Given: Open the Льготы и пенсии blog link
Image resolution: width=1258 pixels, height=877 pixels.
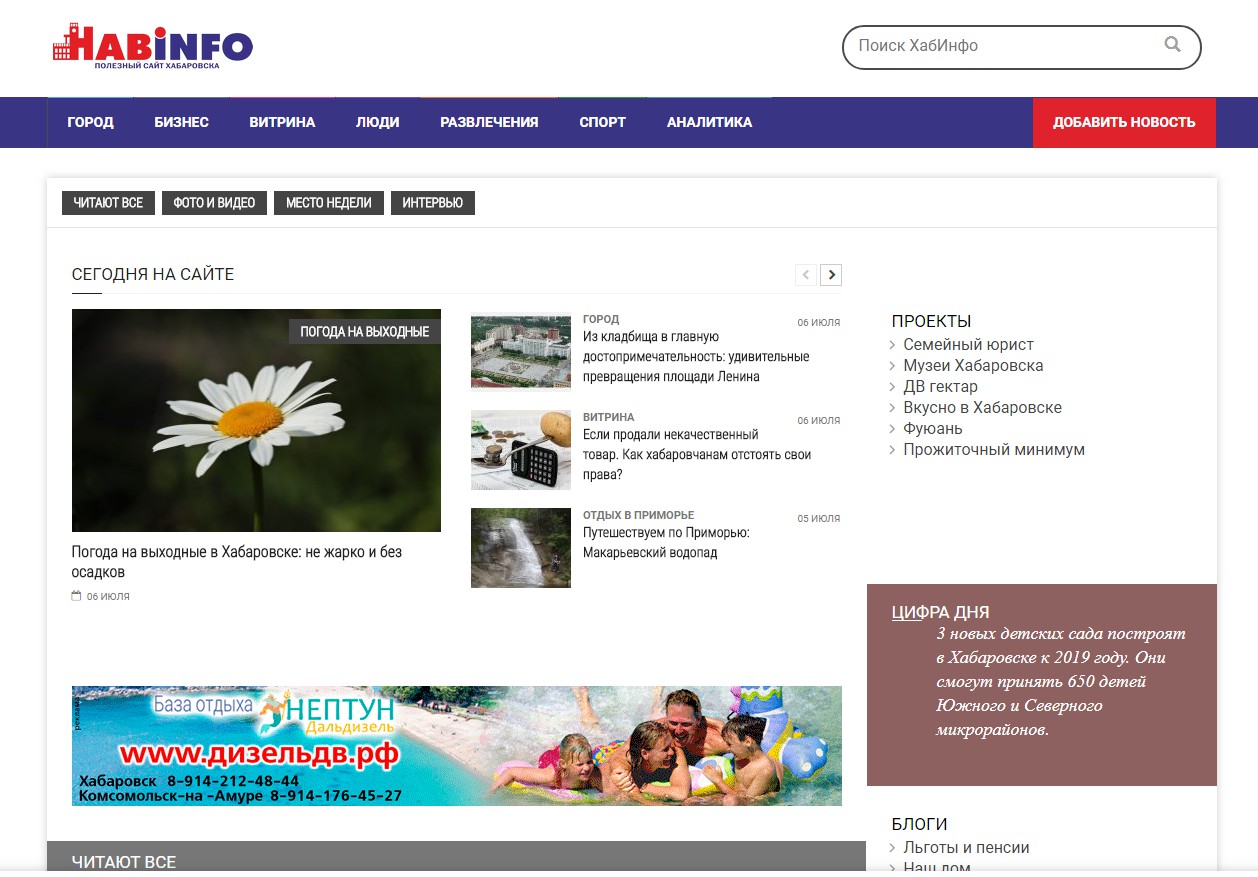Looking at the screenshot, I should [966, 847].
